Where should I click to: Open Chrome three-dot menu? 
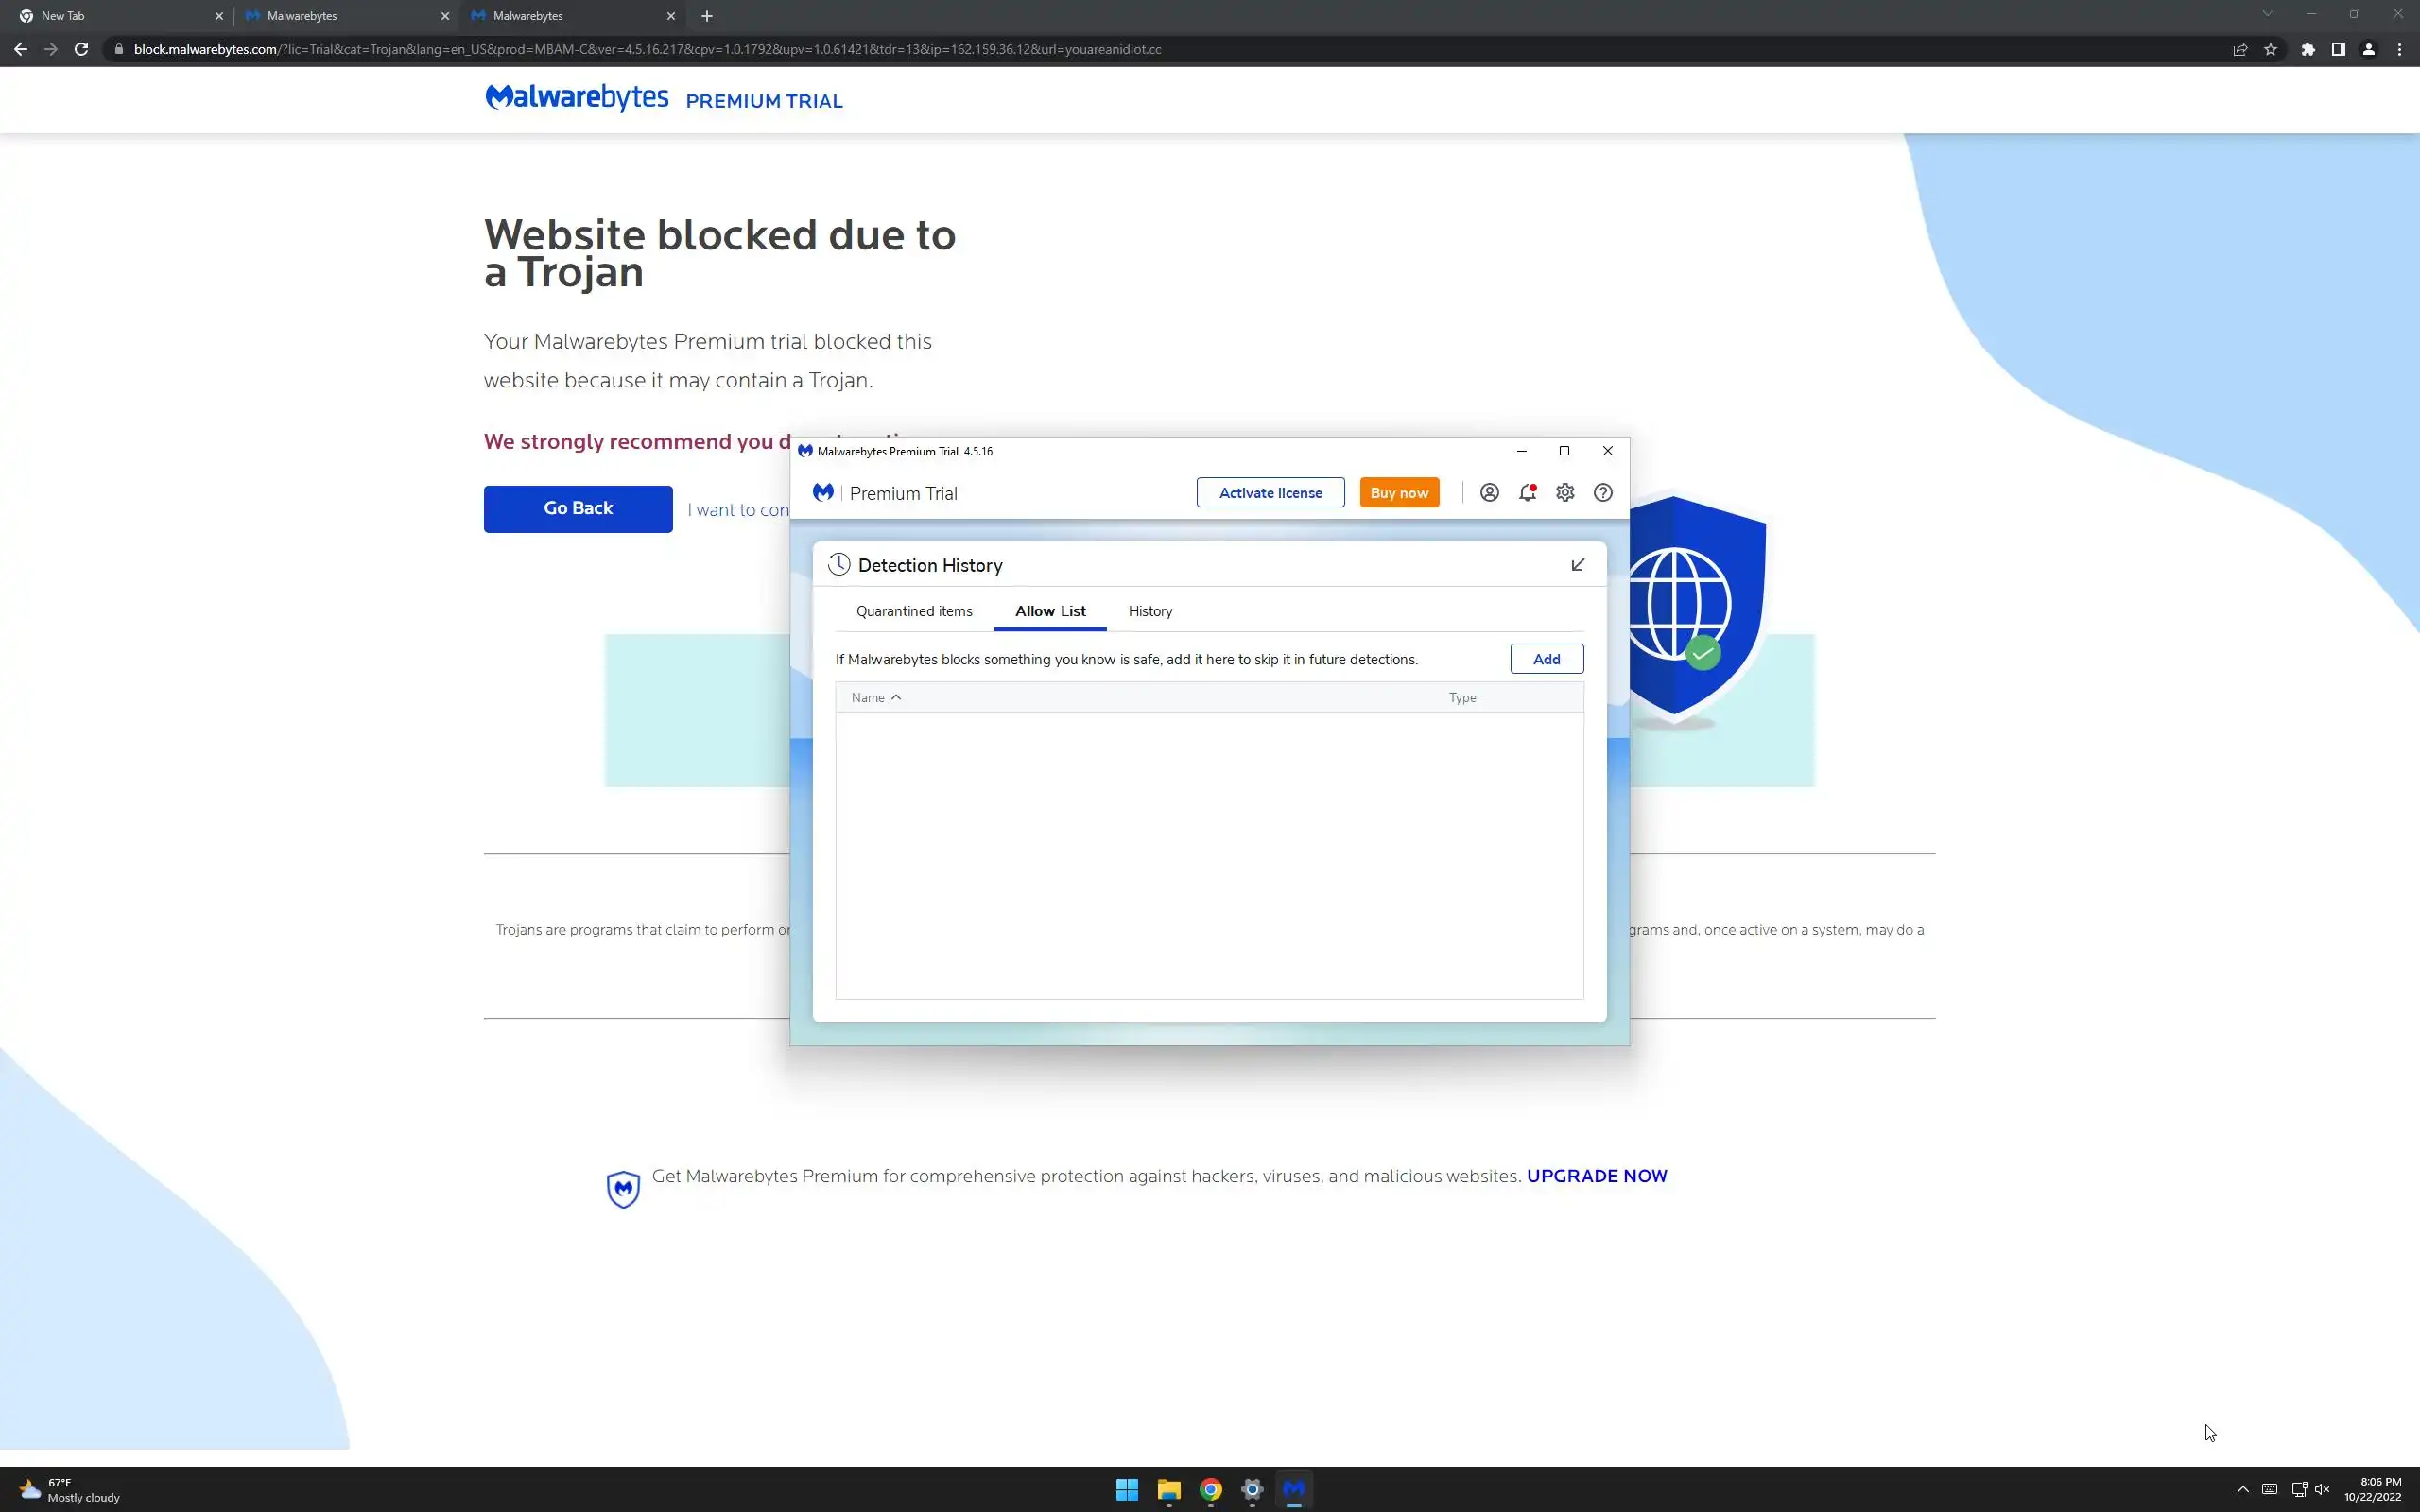coord(2399,49)
